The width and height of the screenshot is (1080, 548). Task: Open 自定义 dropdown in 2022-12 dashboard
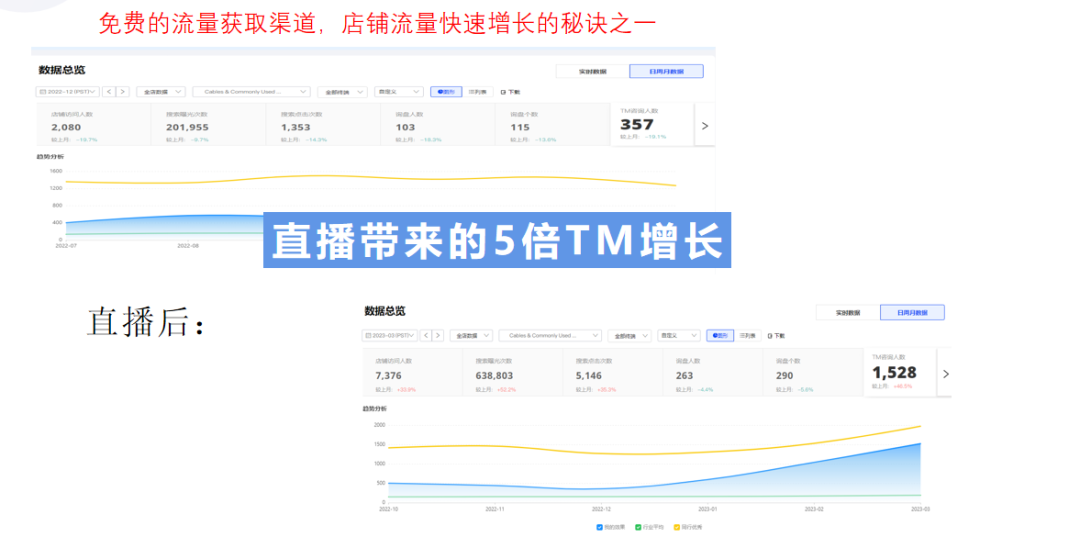click(x=399, y=92)
